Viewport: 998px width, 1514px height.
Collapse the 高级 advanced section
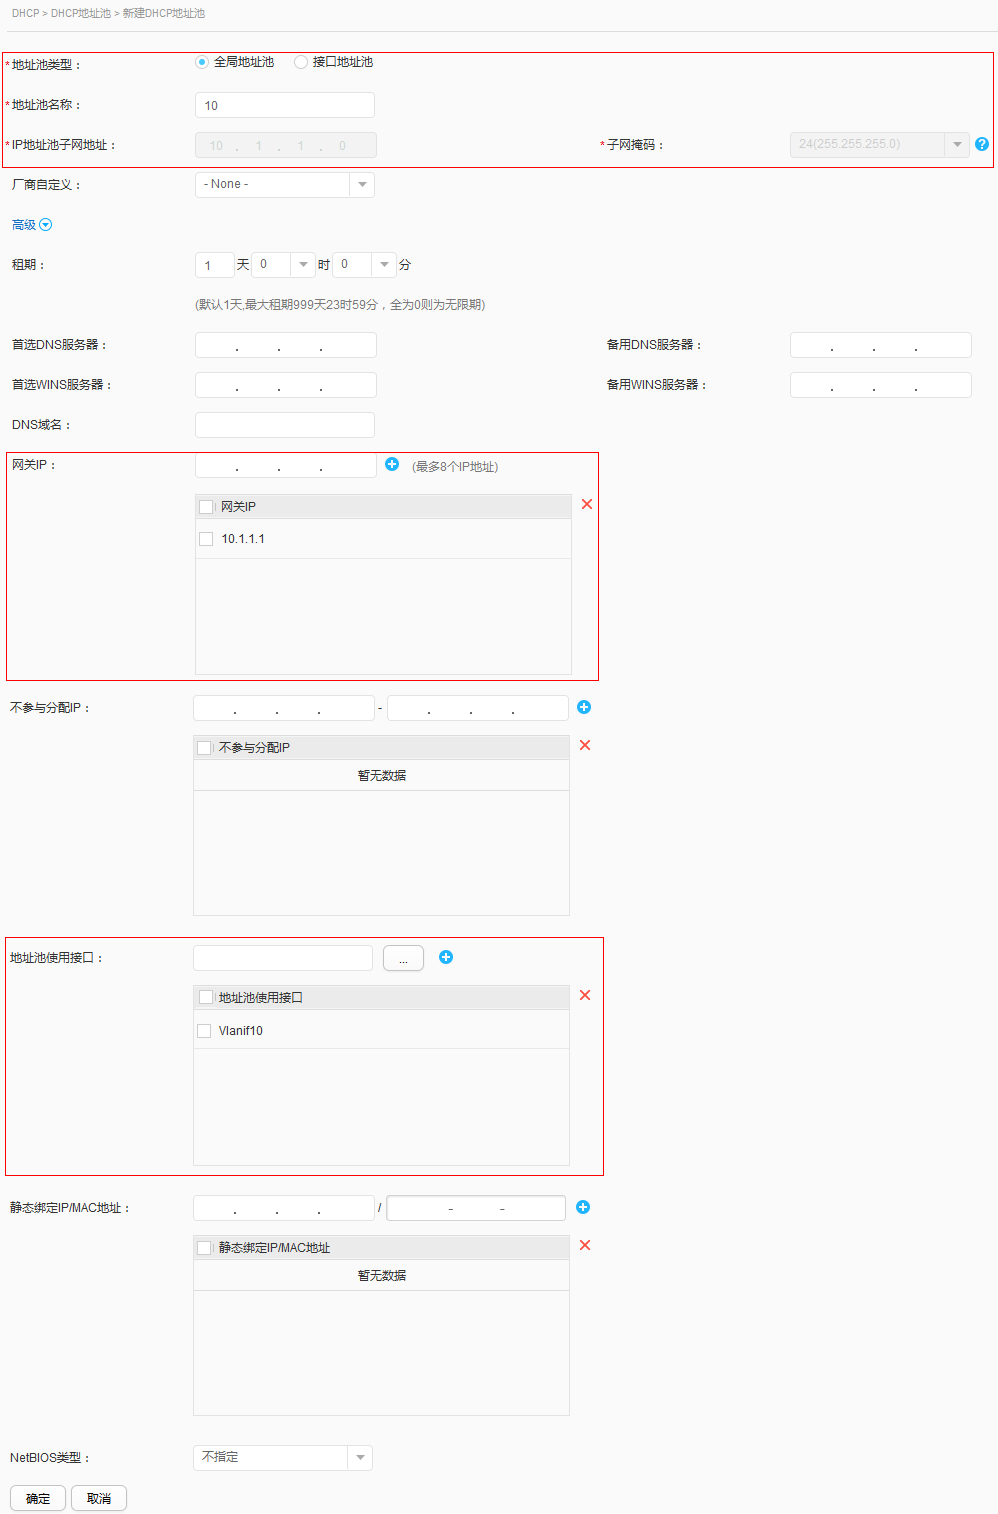31,224
